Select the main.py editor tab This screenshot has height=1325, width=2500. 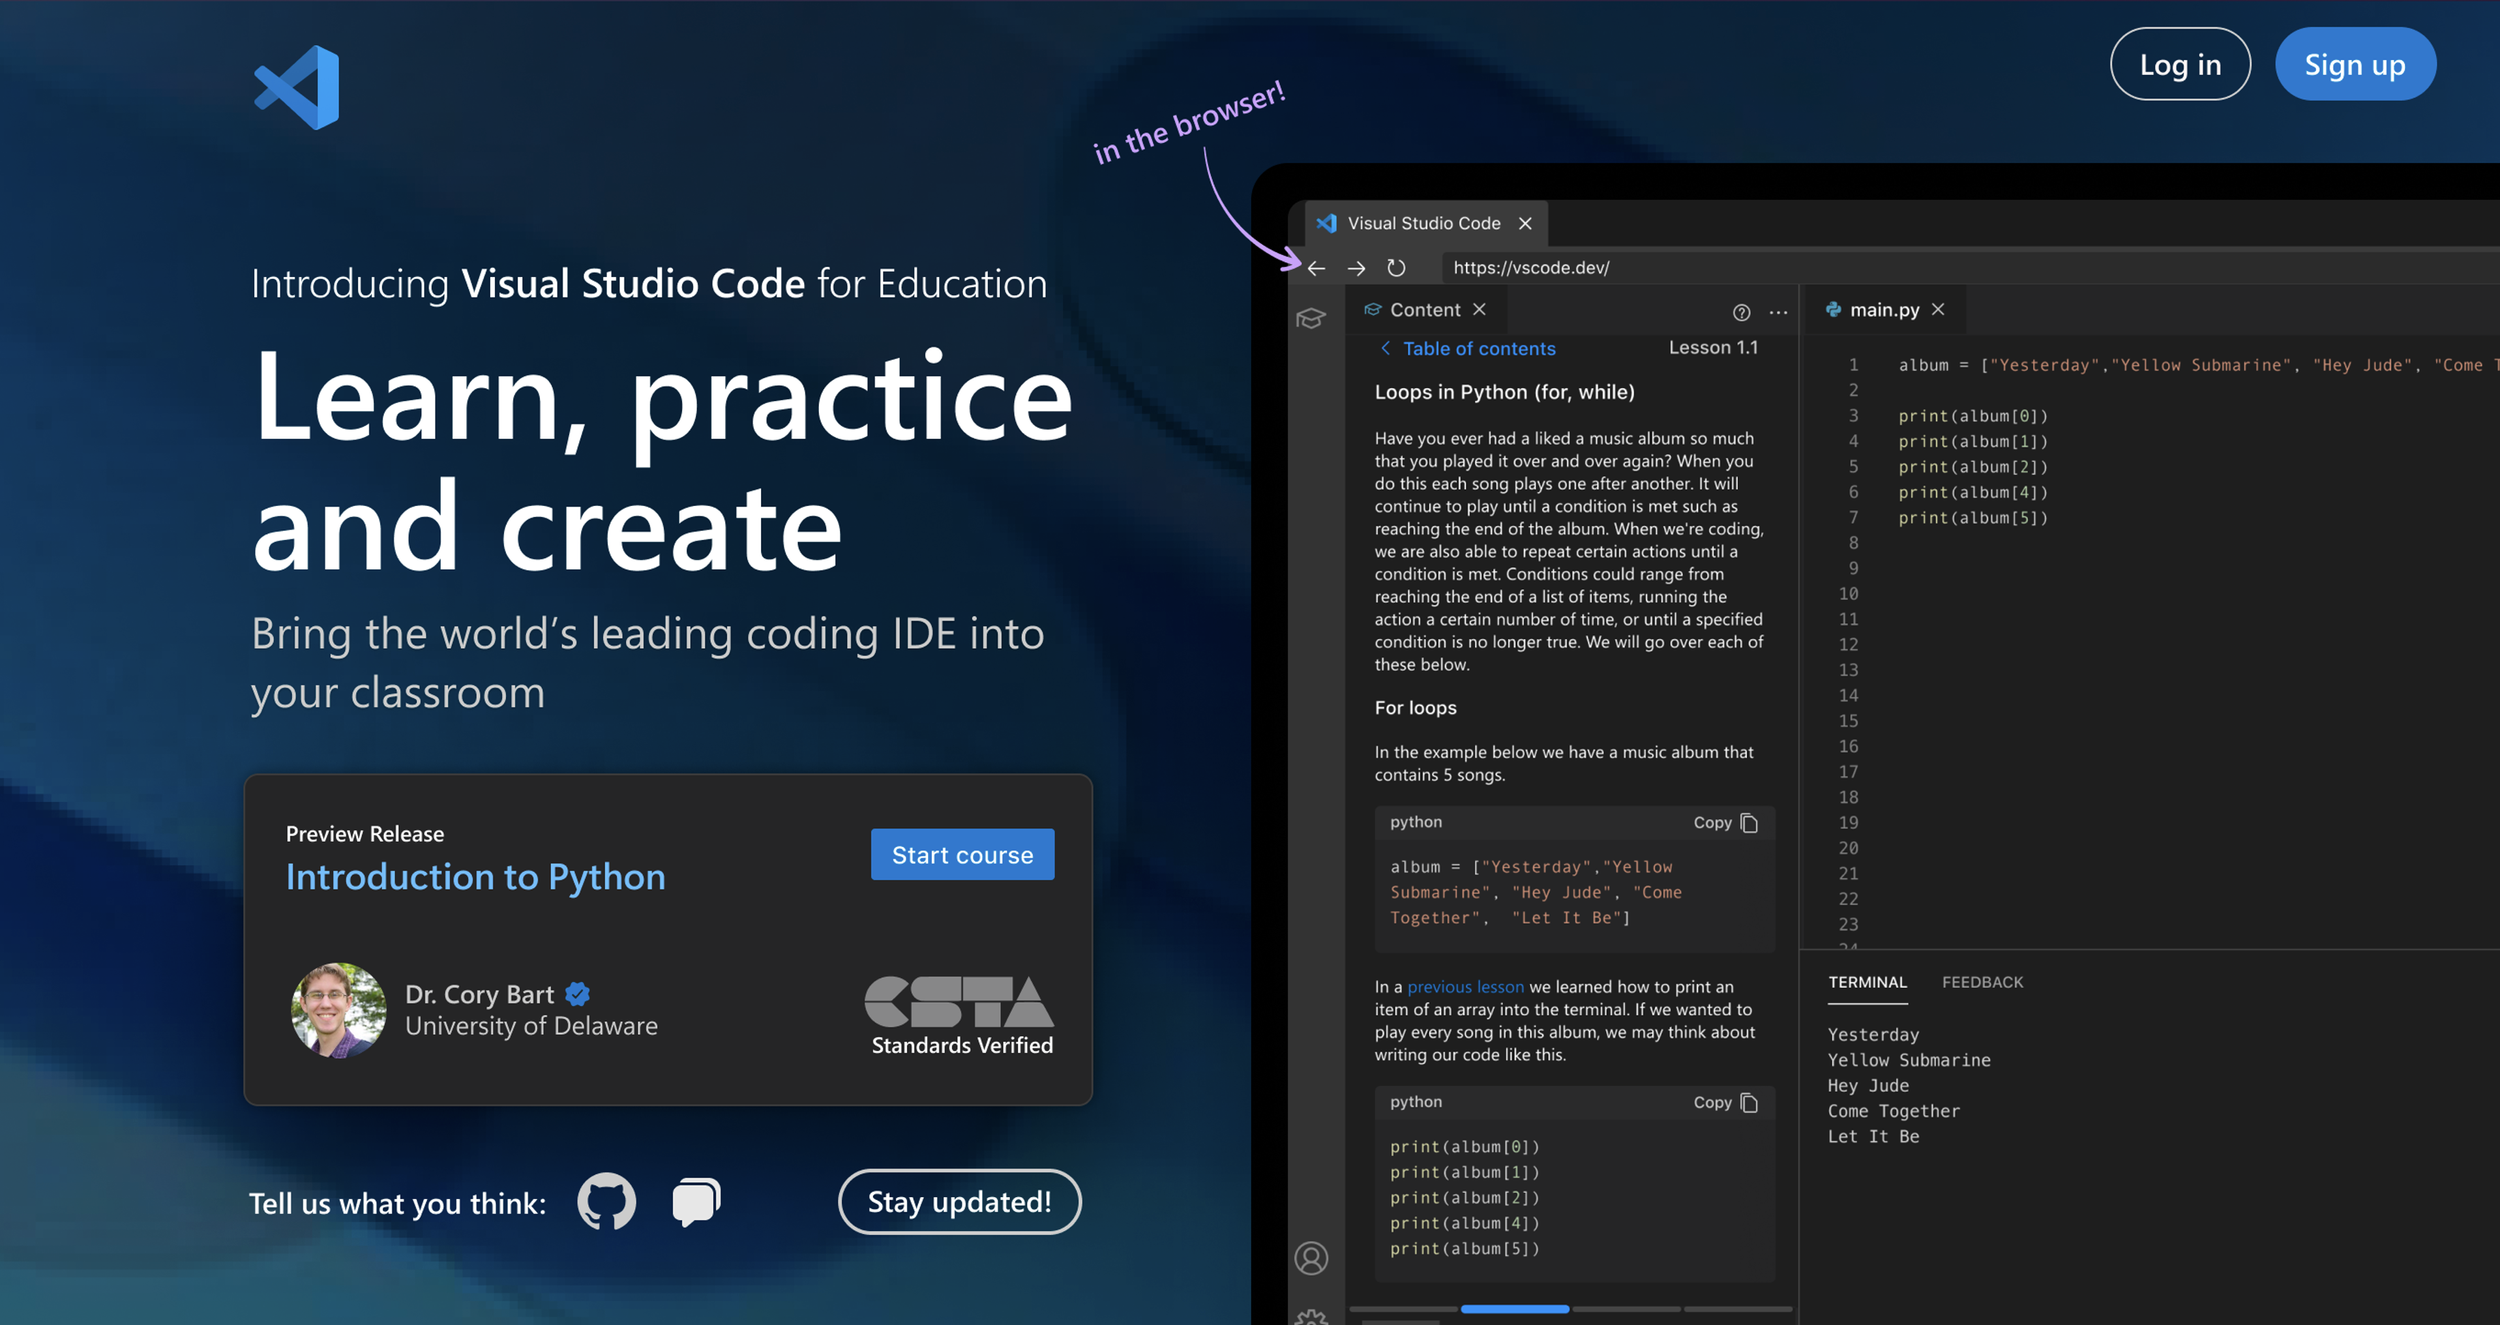(1883, 310)
